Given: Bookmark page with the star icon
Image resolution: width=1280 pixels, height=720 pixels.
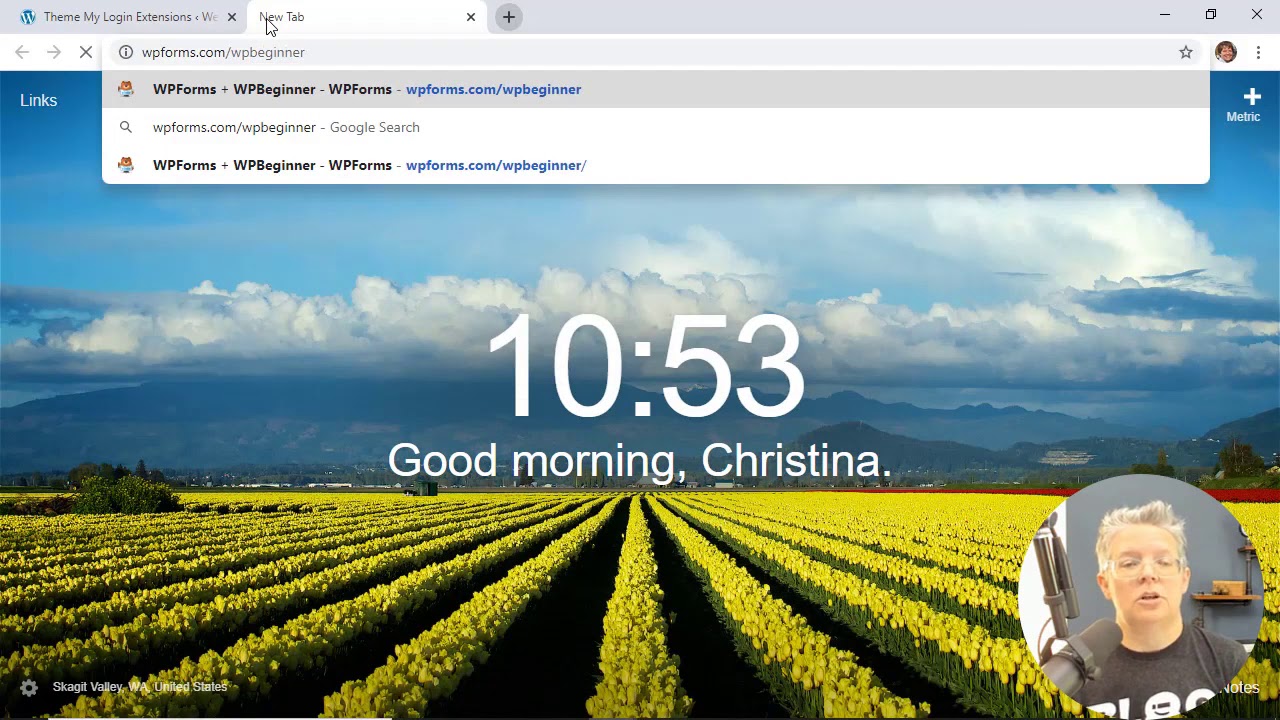Looking at the screenshot, I should [x=1186, y=52].
